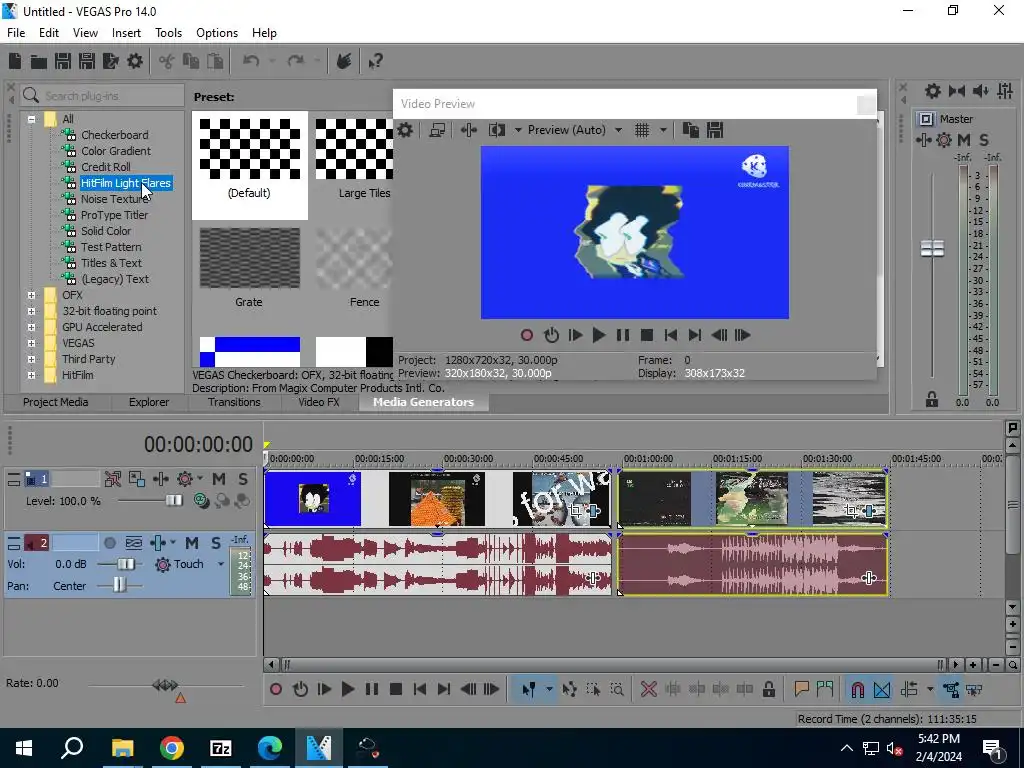Select Titles & Text generator
Image resolution: width=1024 pixels, height=768 pixels.
click(111, 263)
